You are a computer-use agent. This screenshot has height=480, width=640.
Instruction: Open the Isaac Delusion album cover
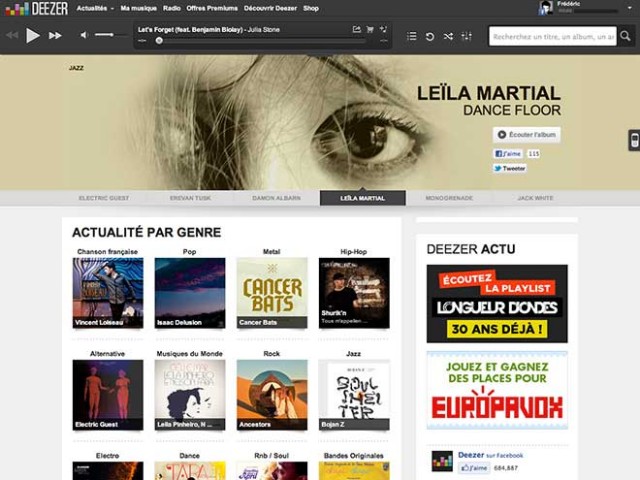[190, 293]
